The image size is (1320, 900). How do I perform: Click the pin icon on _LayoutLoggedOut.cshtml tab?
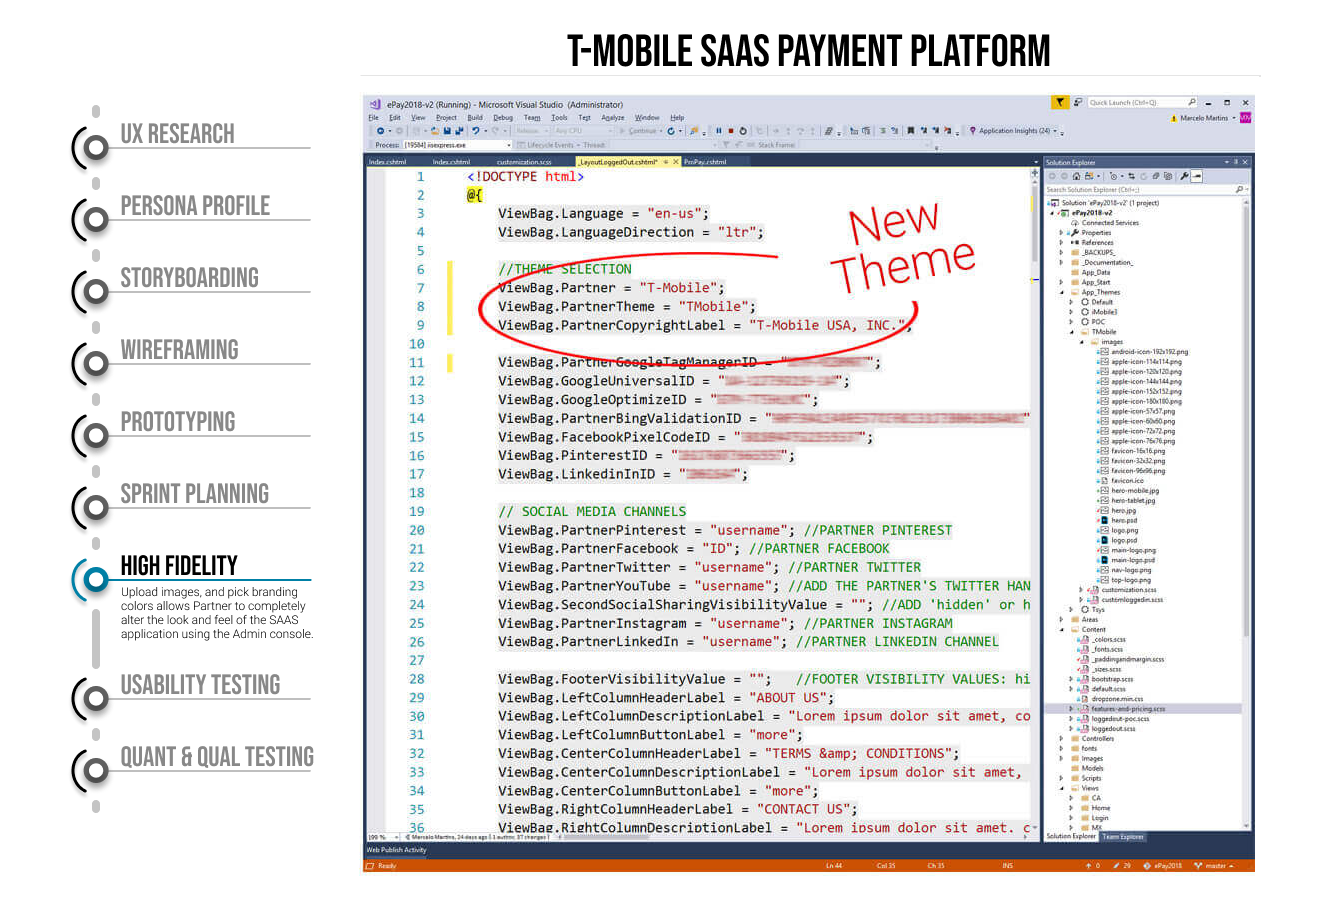coord(666,161)
